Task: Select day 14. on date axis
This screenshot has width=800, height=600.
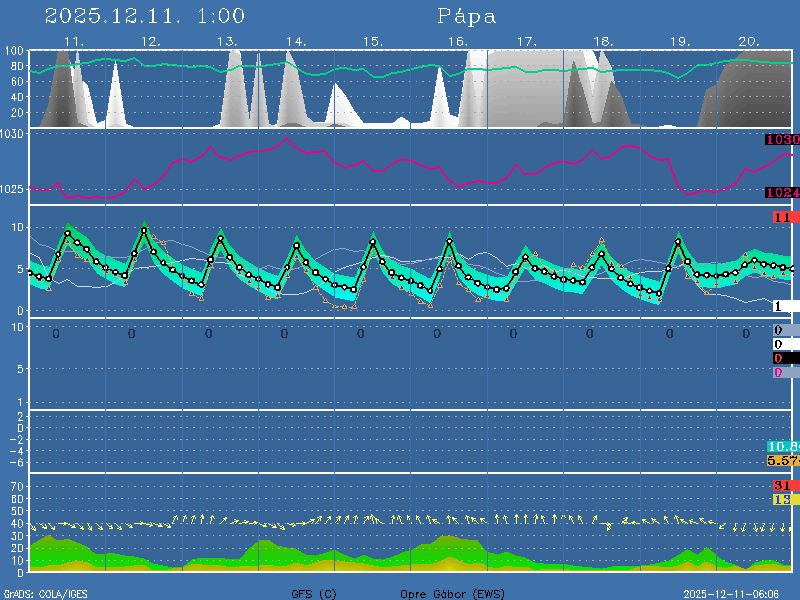Action: coord(295,41)
